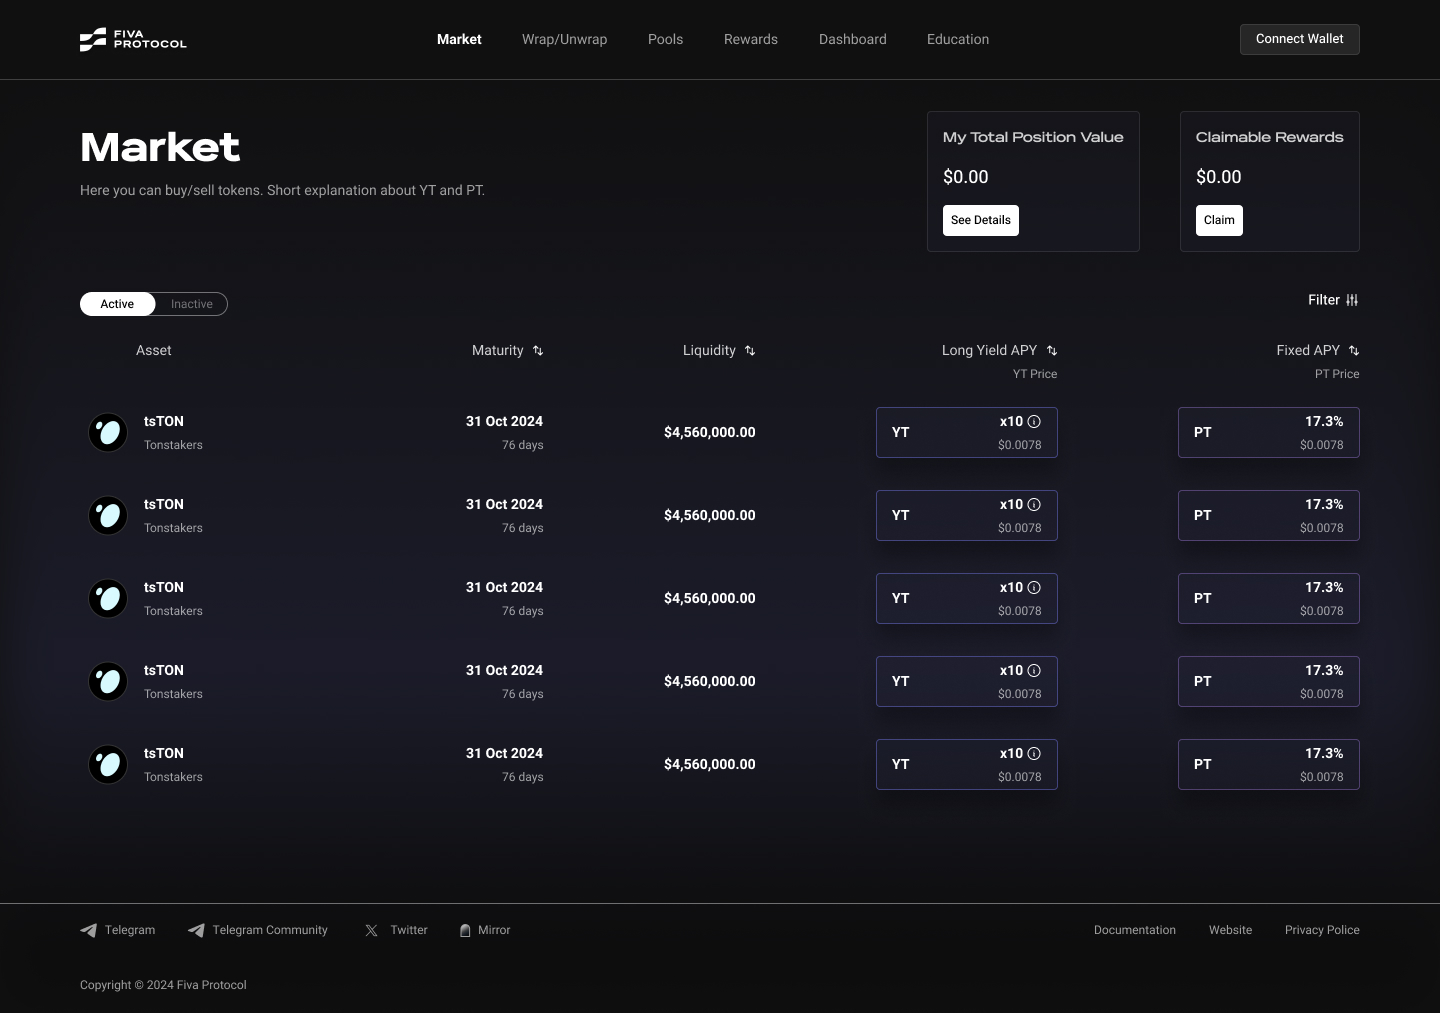Click the Fiva Protocol logo

click(x=133, y=39)
